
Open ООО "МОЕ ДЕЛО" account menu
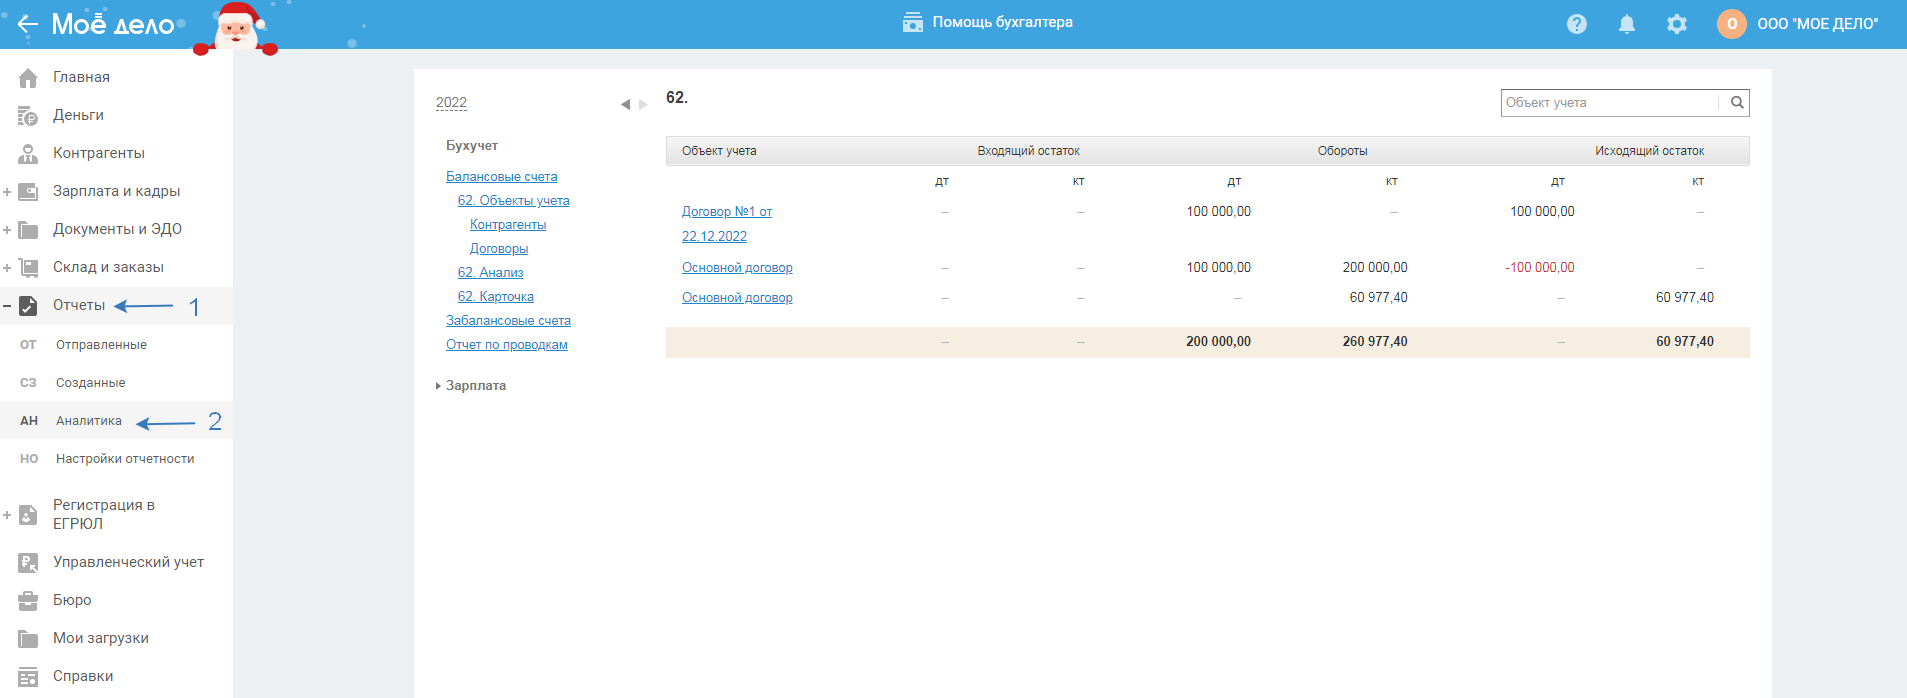coord(1818,24)
